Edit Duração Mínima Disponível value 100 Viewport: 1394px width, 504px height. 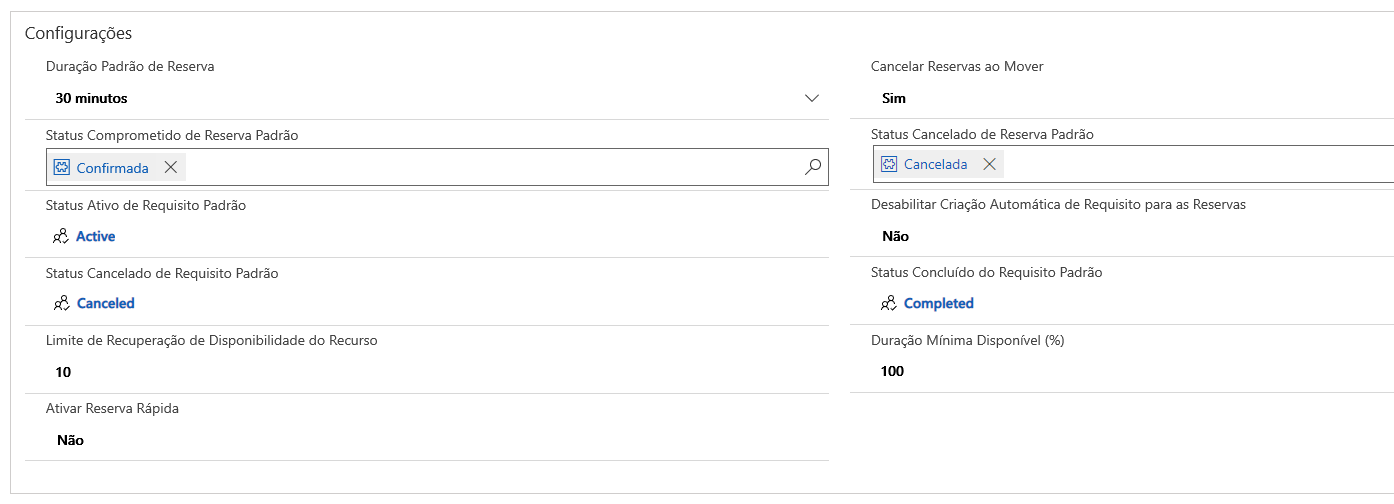coord(893,371)
